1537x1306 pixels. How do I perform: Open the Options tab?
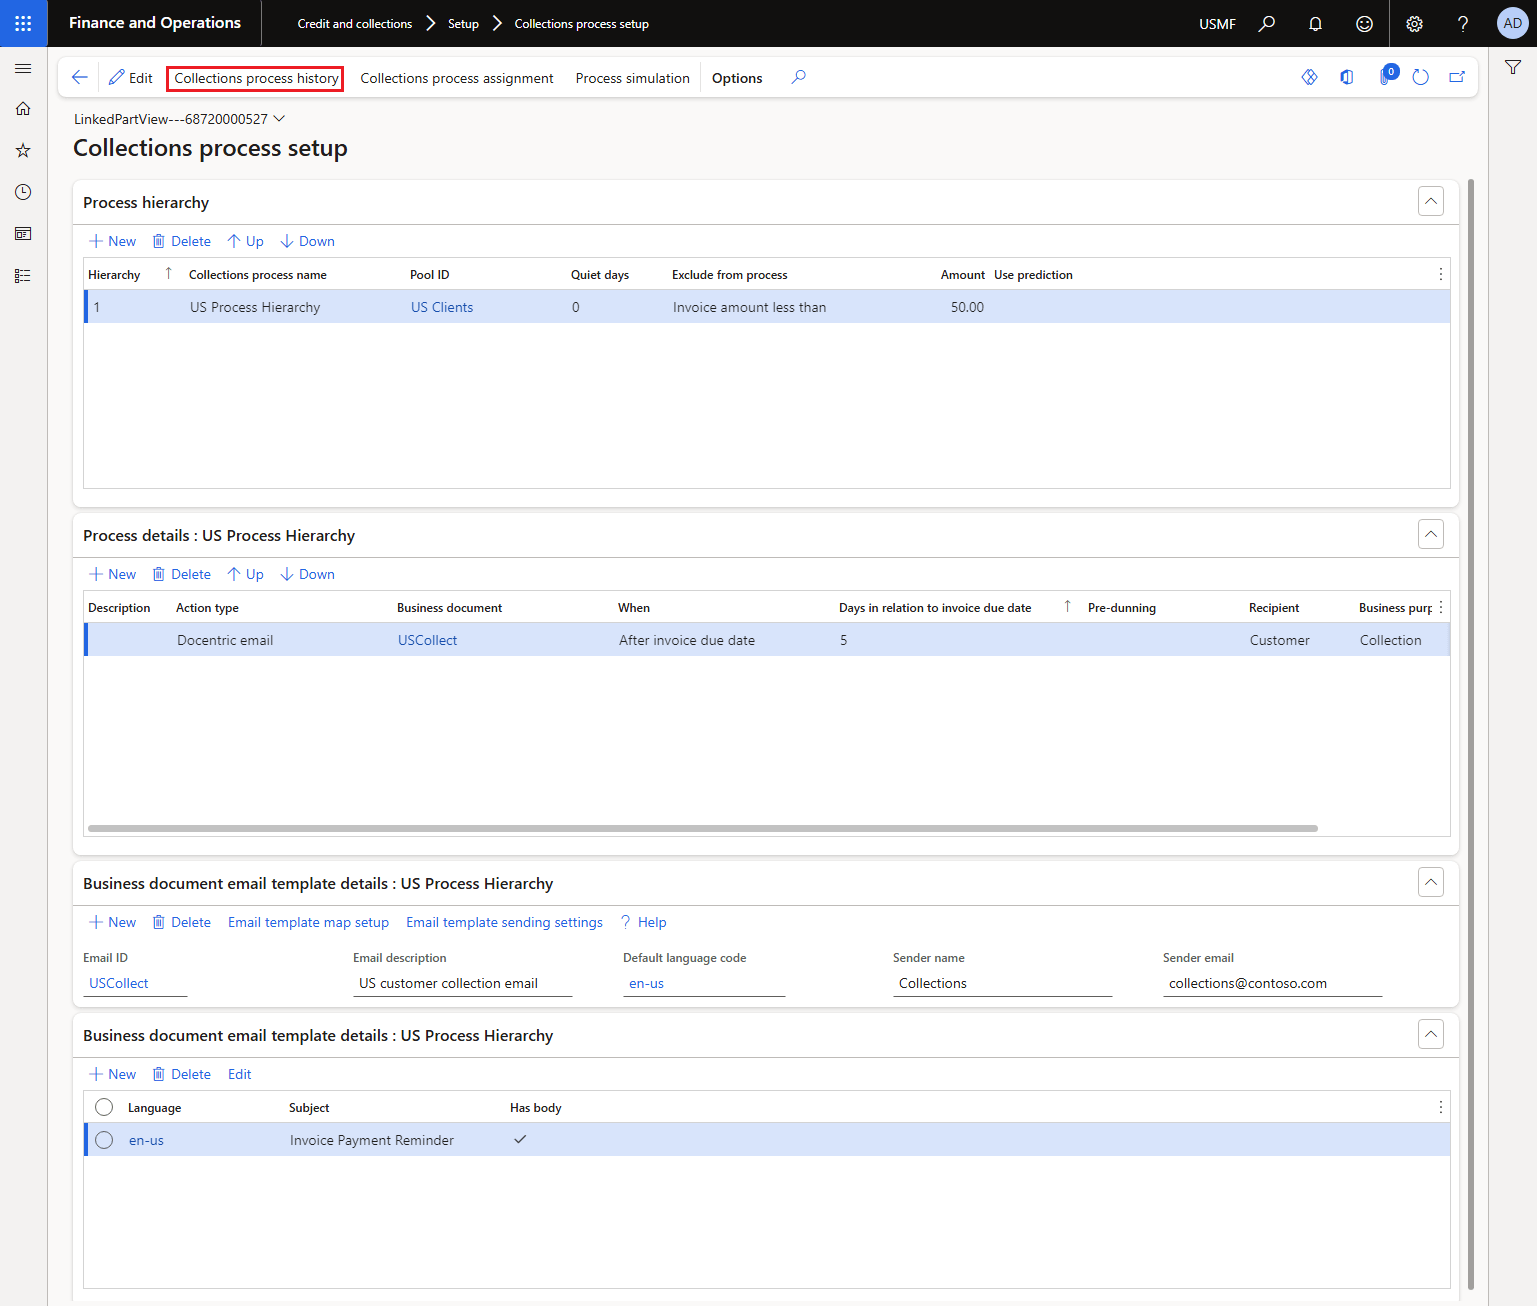(737, 78)
